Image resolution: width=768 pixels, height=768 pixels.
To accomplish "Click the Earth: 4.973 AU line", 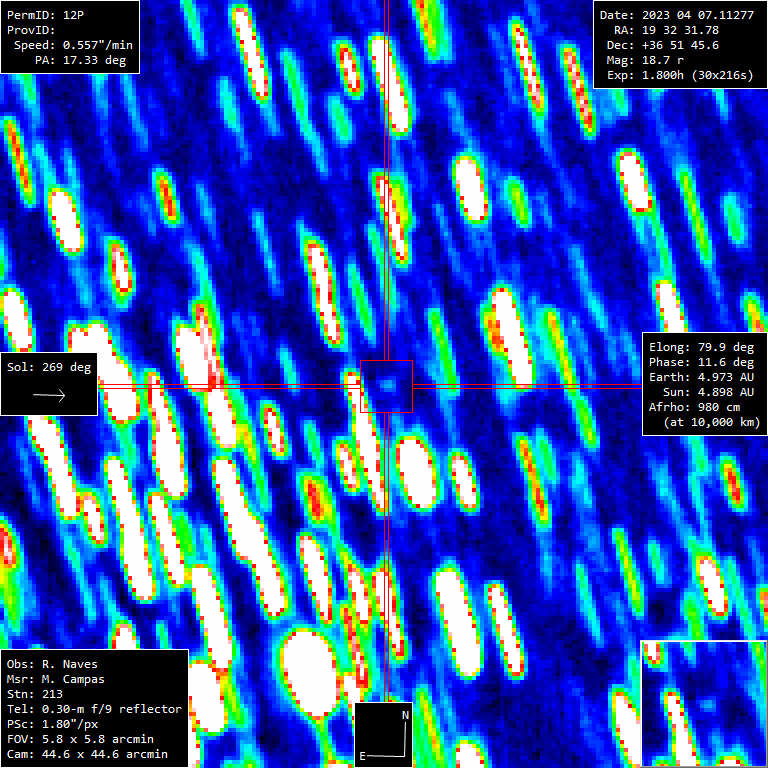I will (701, 377).
